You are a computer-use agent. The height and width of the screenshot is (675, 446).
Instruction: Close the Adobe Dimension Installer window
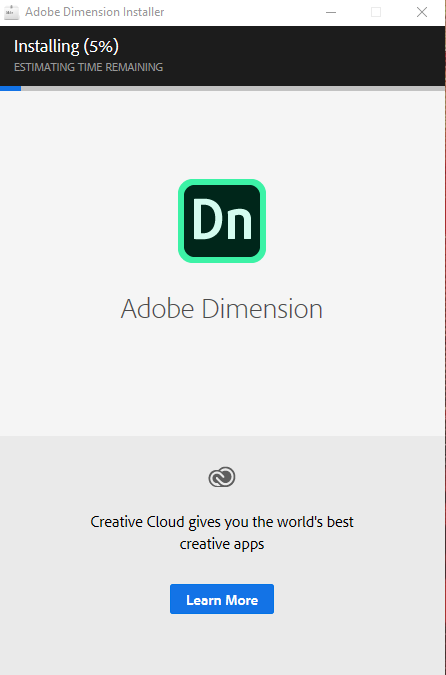[x=422, y=12]
